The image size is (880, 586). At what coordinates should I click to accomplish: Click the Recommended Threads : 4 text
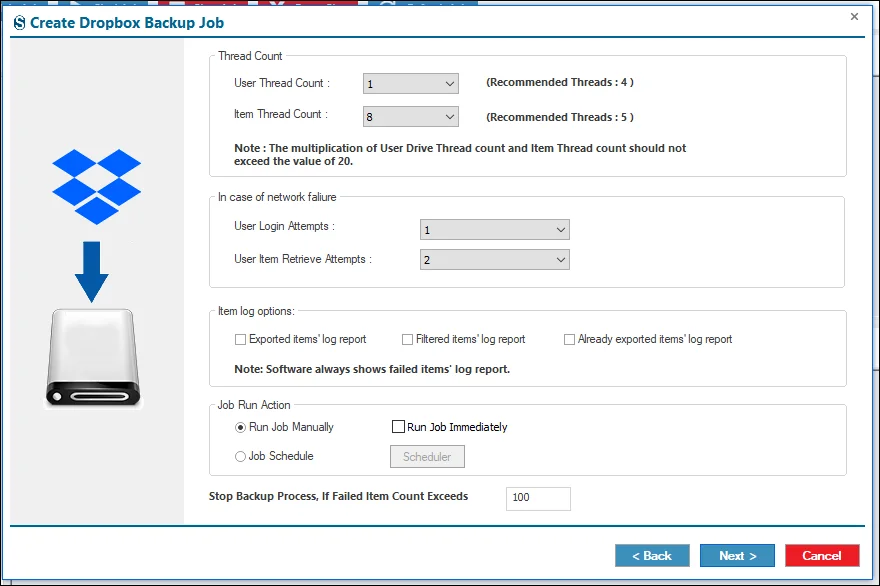click(x=560, y=83)
